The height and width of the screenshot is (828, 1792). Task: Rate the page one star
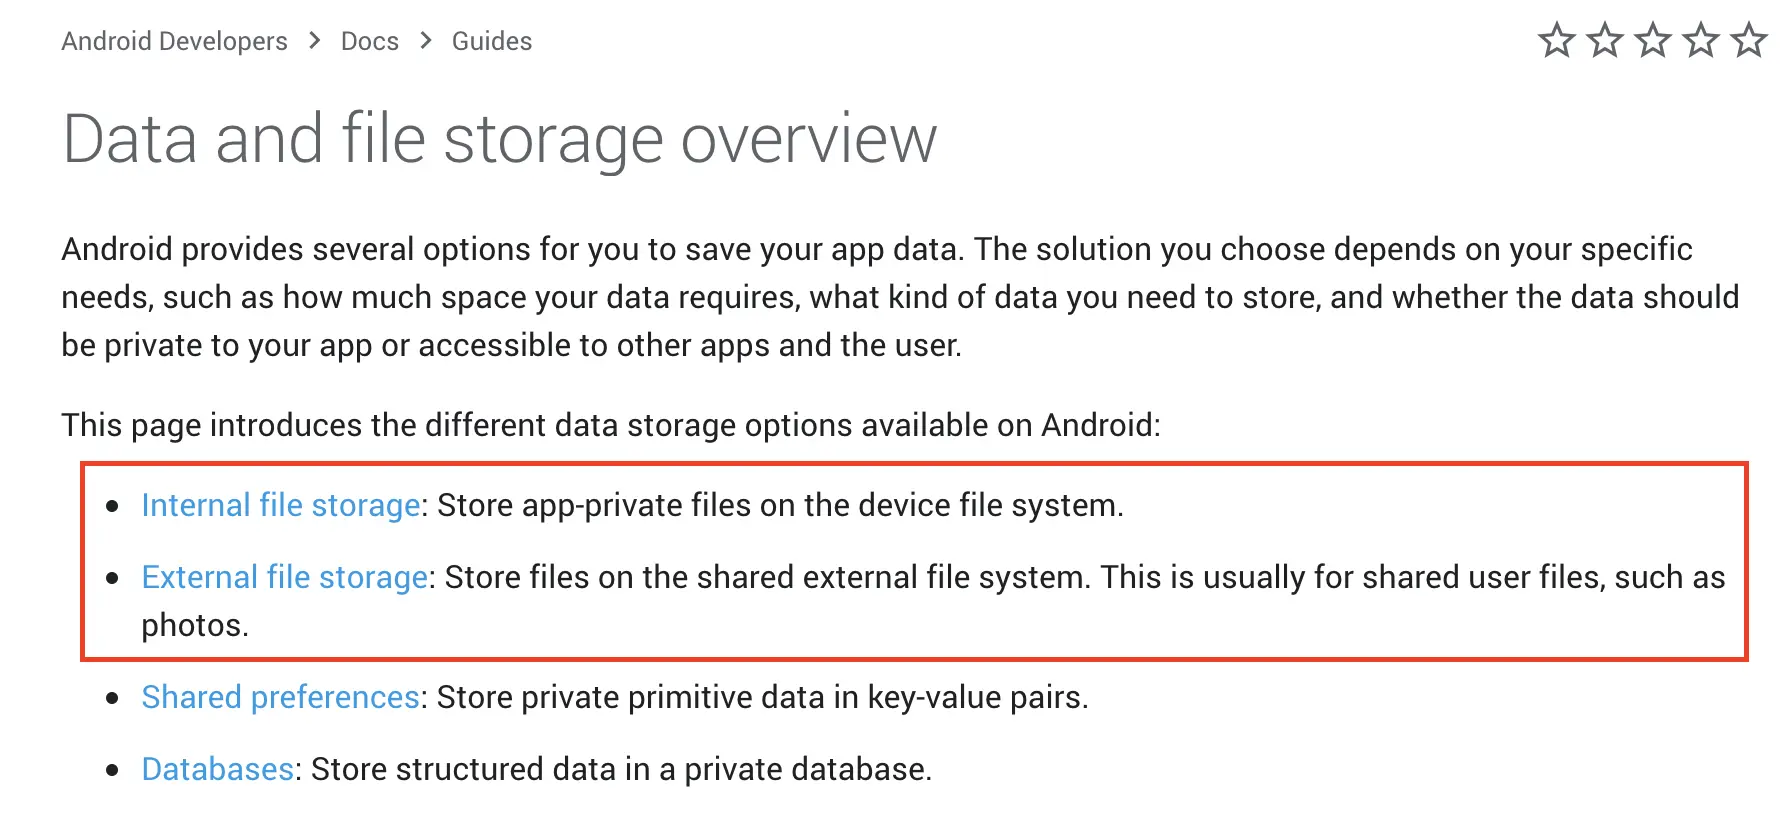tap(1556, 40)
